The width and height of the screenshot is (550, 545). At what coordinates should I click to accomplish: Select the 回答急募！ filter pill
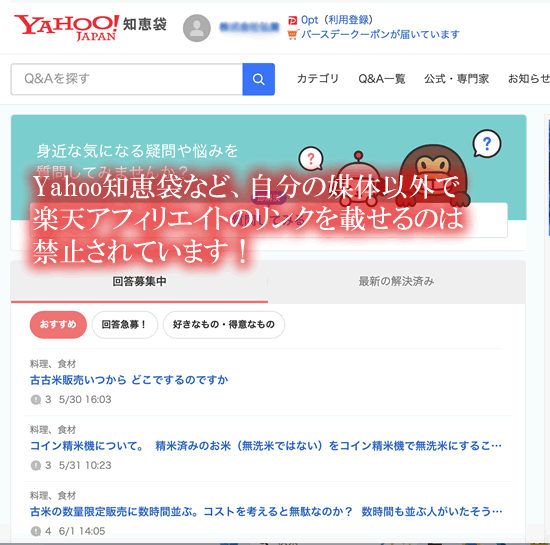click(x=125, y=325)
